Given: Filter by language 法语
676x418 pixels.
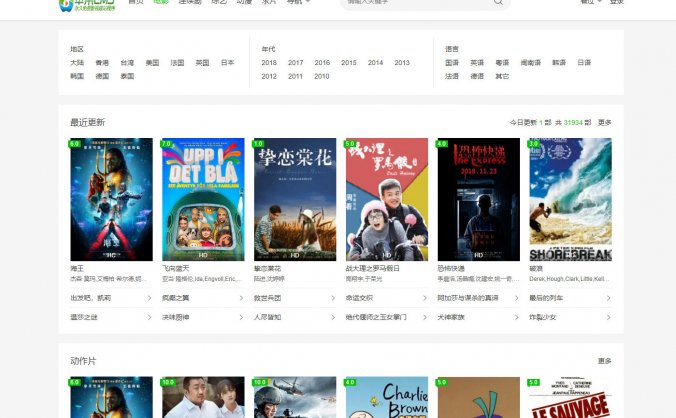Looking at the screenshot, I should coord(452,76).
